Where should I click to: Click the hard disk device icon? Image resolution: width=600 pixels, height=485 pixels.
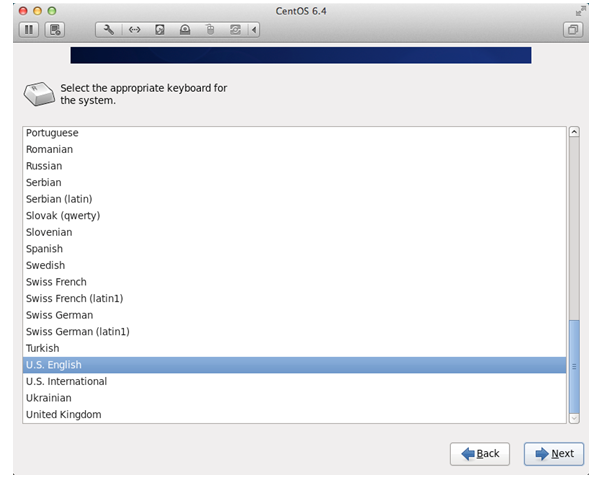click(160, 30)
